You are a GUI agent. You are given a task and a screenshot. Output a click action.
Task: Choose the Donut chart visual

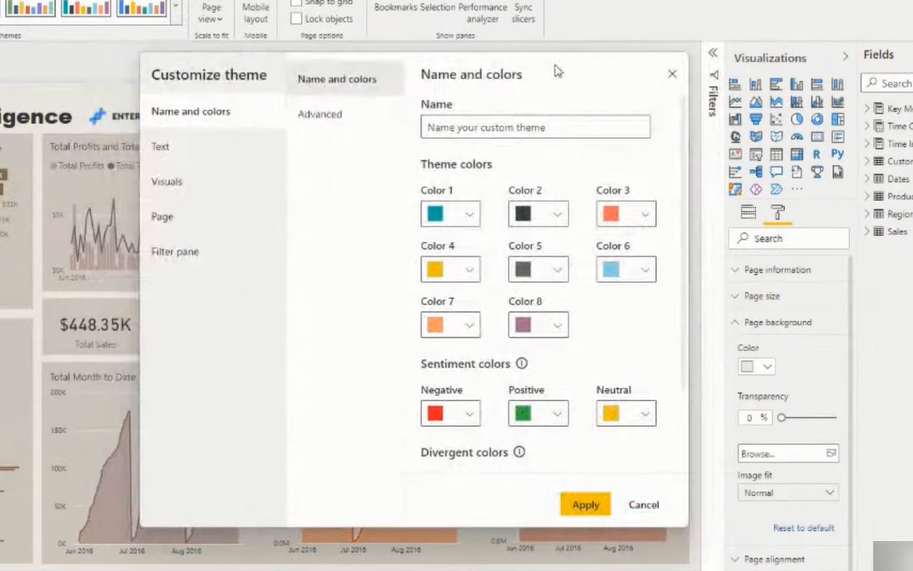(x=818, y=119)
